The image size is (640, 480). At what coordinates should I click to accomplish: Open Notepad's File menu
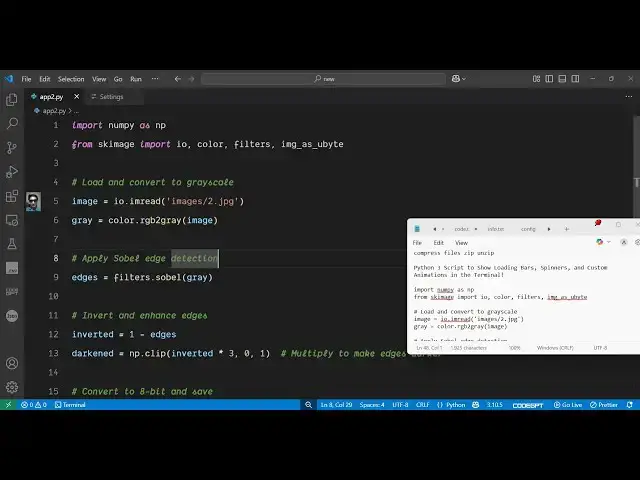pyautogui.click(x=417, y=243)
